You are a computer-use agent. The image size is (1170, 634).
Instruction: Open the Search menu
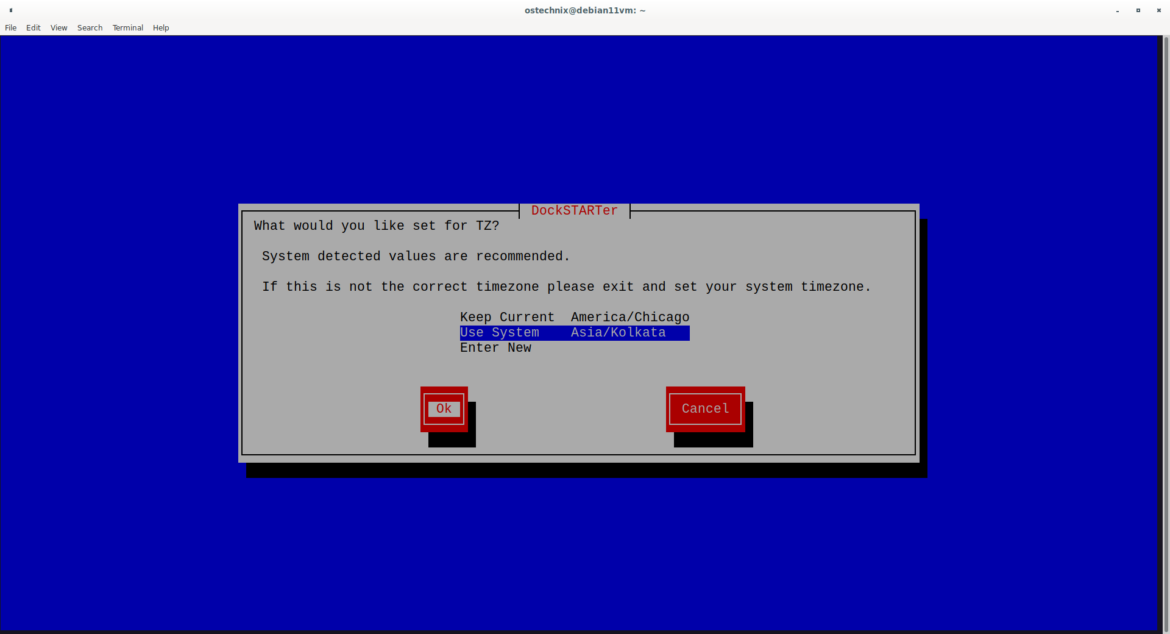tap(90, 28)
